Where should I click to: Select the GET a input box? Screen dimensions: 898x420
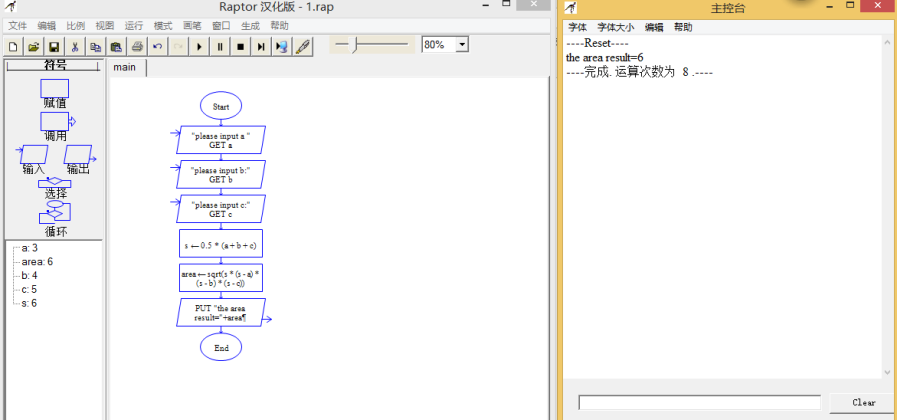click(221, 140)
